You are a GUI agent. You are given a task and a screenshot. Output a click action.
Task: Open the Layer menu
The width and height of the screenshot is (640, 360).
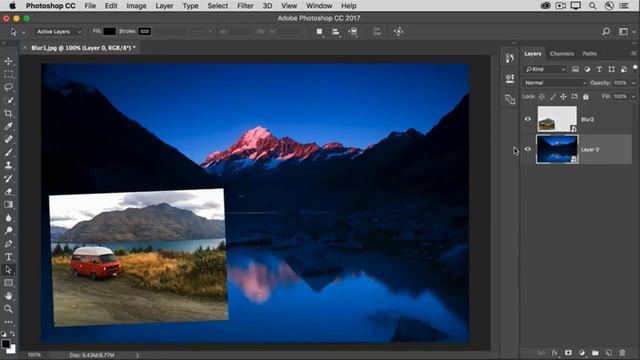(164, 6)
